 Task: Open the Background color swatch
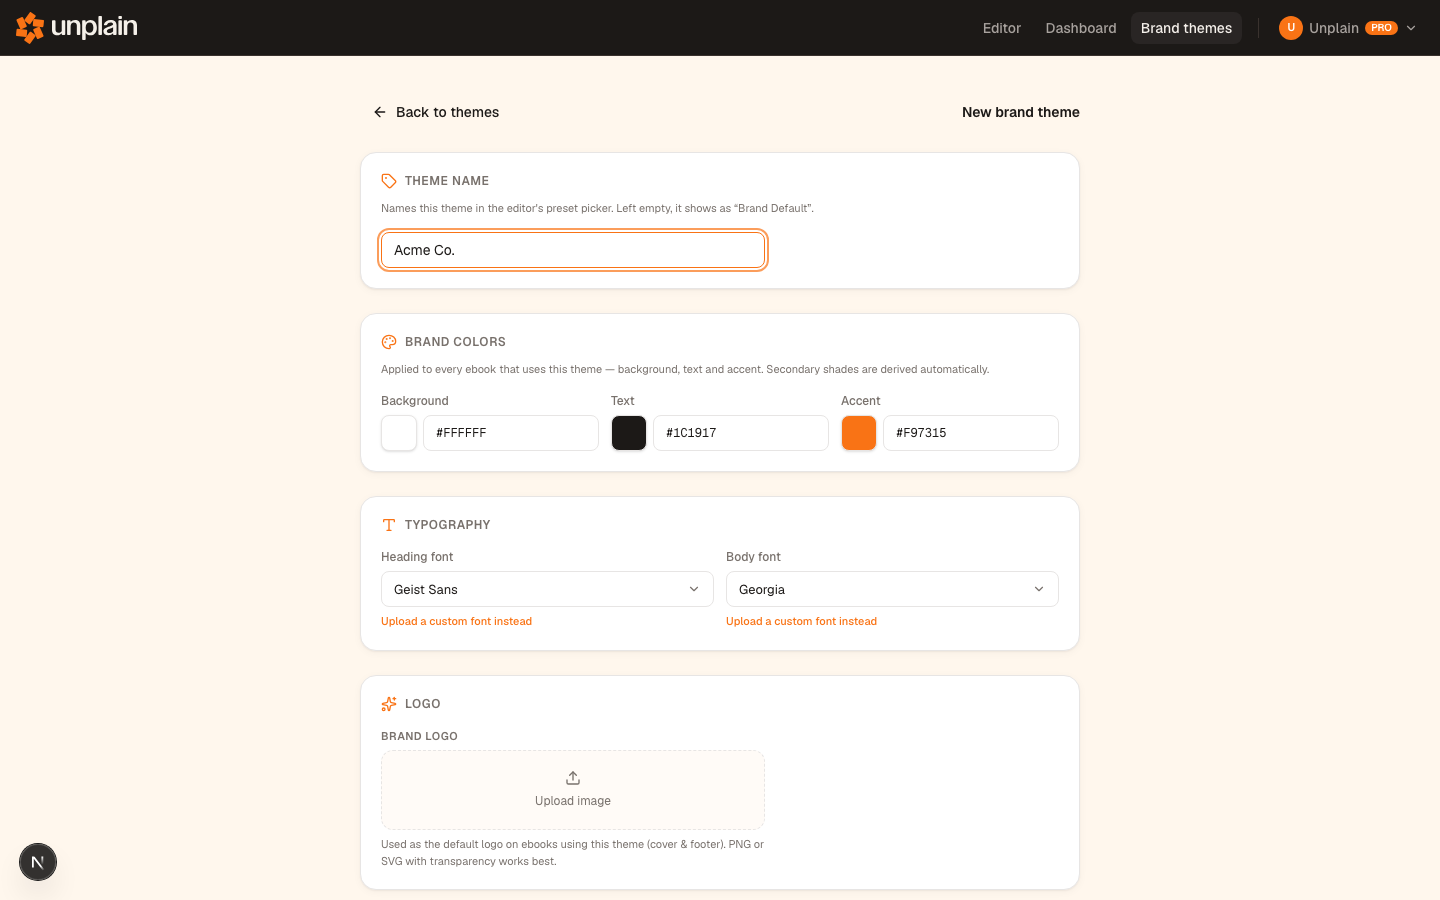(399, 433)
